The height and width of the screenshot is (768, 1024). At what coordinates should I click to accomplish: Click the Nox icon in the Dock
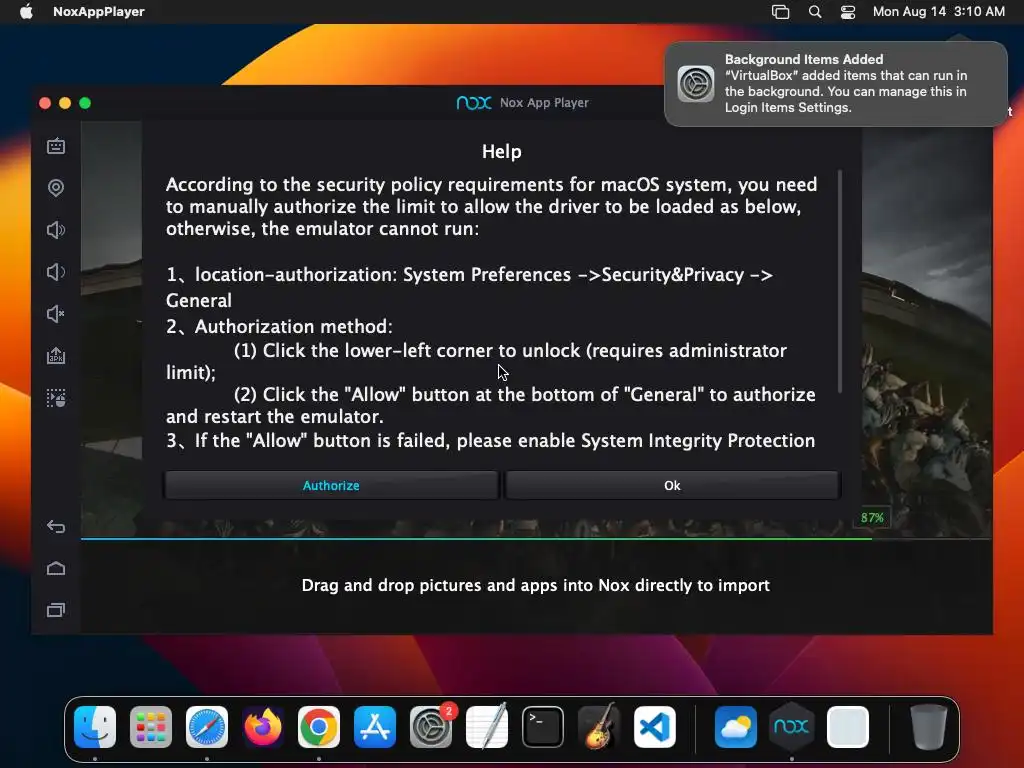pyautogui.click(x=792, y=726)
